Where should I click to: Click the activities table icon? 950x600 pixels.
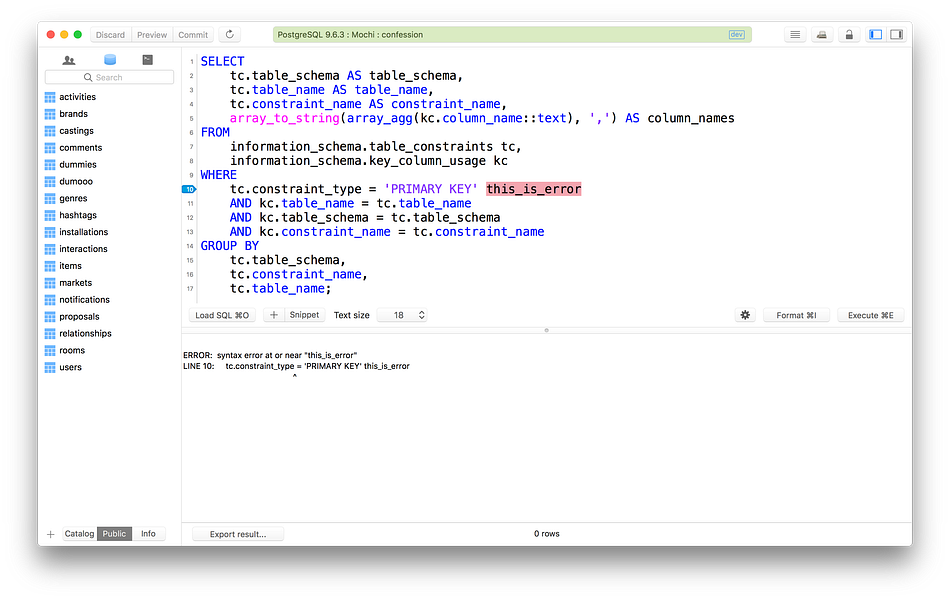click(50, 97)
